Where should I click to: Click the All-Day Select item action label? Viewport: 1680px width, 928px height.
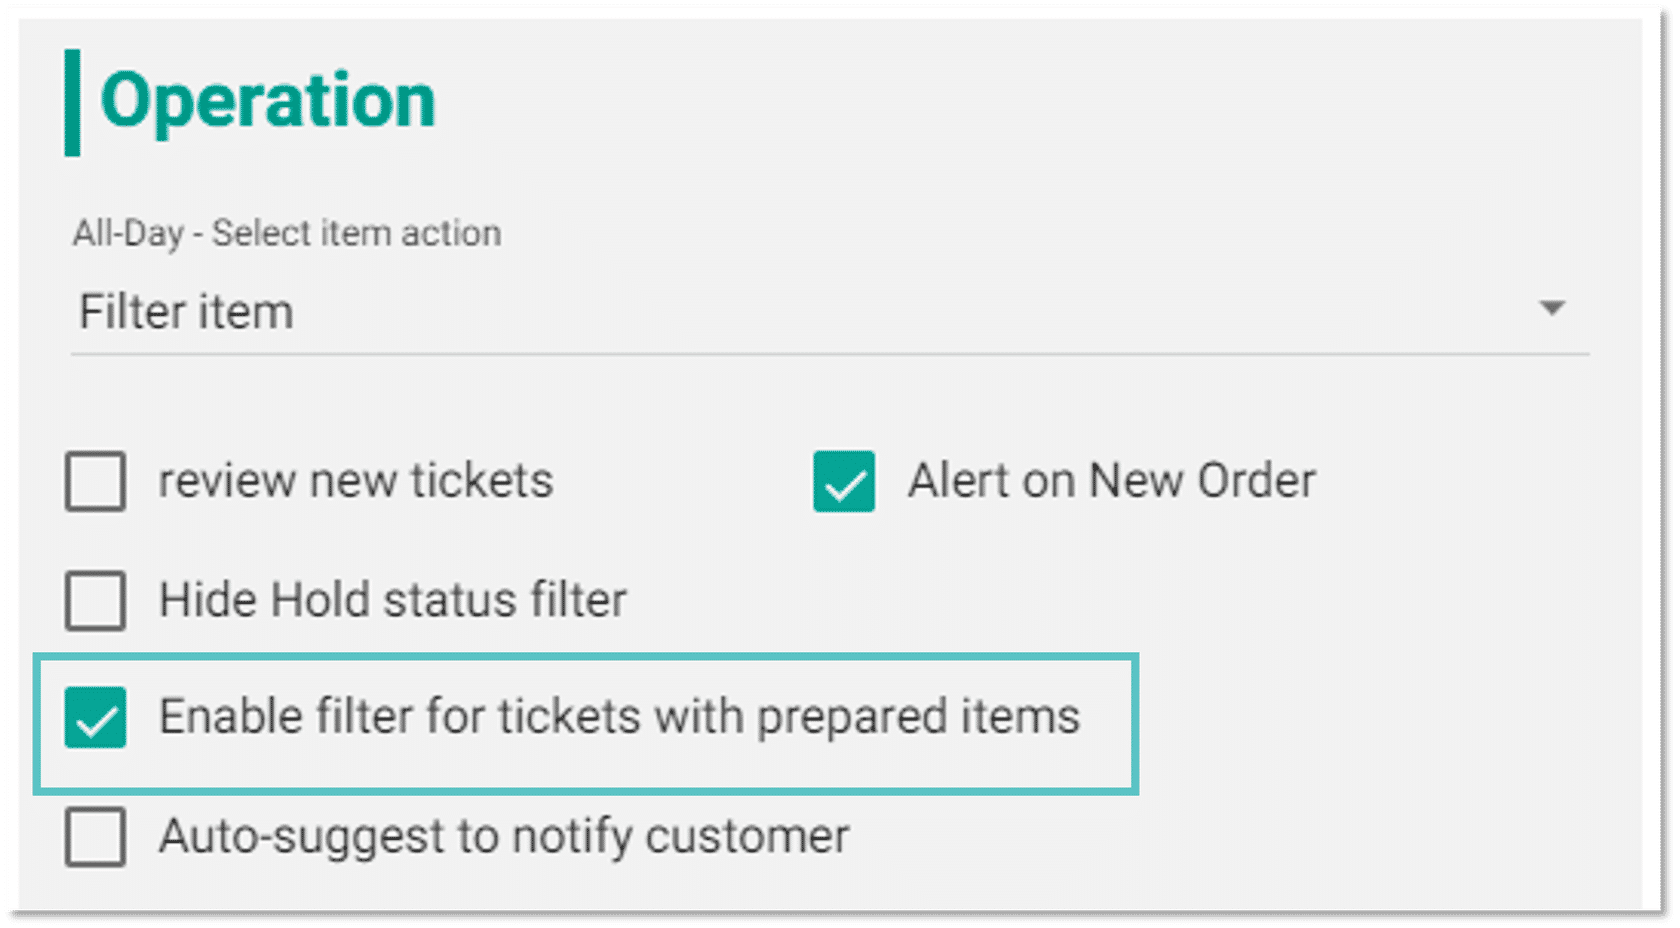click(x=287, y=234)
